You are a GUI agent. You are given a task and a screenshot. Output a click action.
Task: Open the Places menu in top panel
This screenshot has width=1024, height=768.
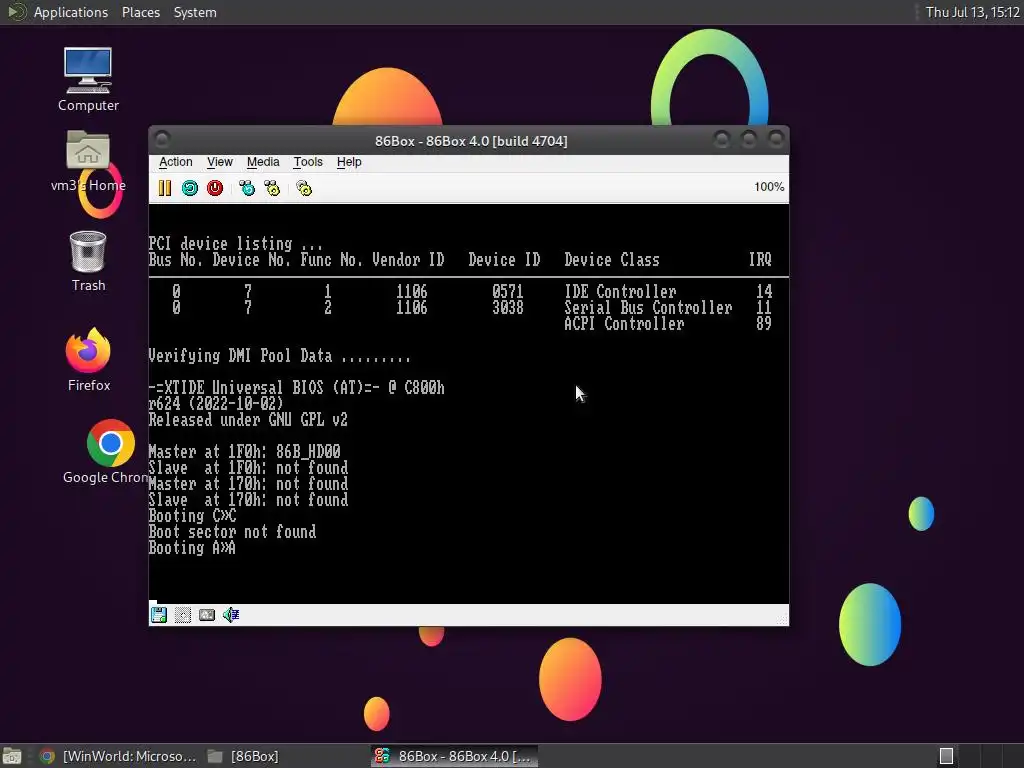click(x=141, y=12)
